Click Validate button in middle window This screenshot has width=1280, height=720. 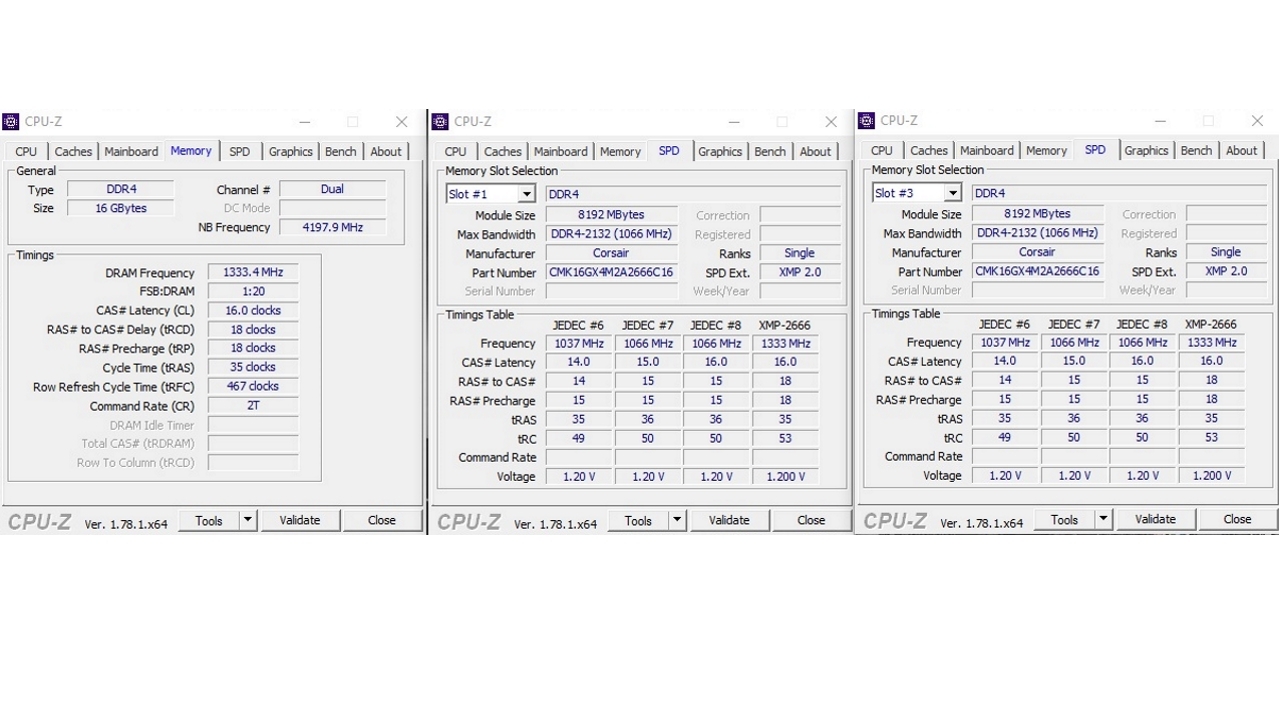point(729,520)
